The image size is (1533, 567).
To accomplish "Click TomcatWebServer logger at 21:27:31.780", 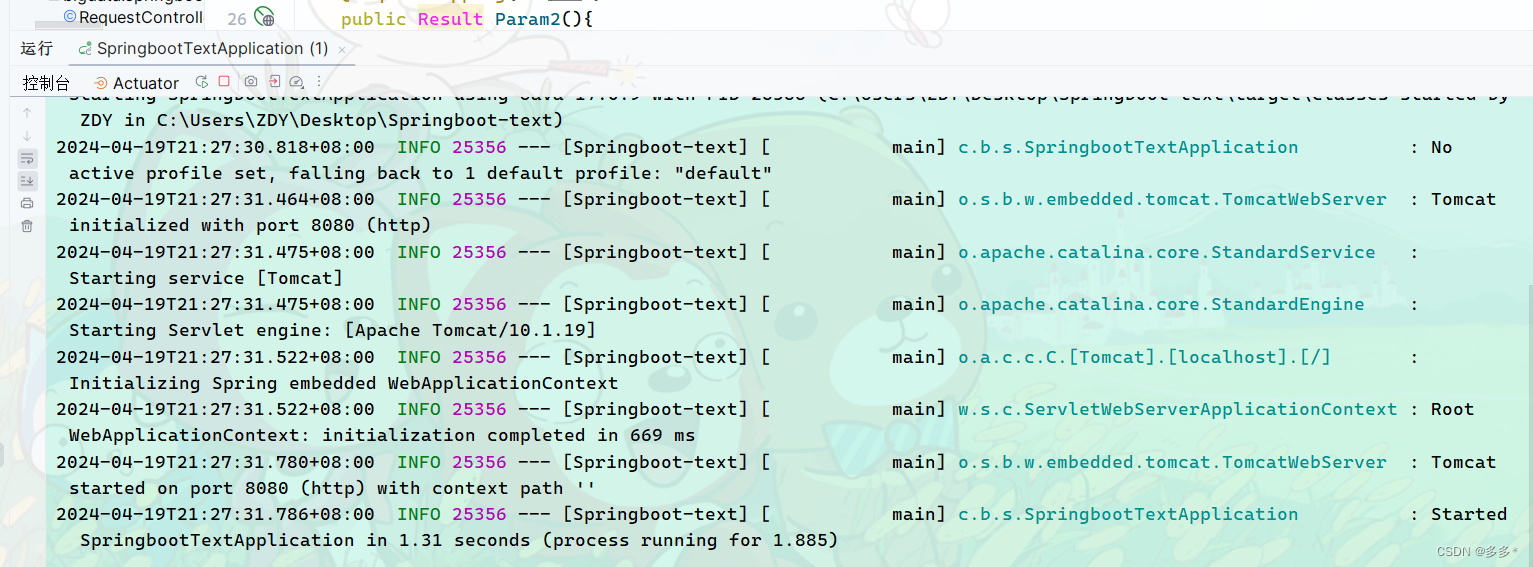I will (x=1172, y=462).
